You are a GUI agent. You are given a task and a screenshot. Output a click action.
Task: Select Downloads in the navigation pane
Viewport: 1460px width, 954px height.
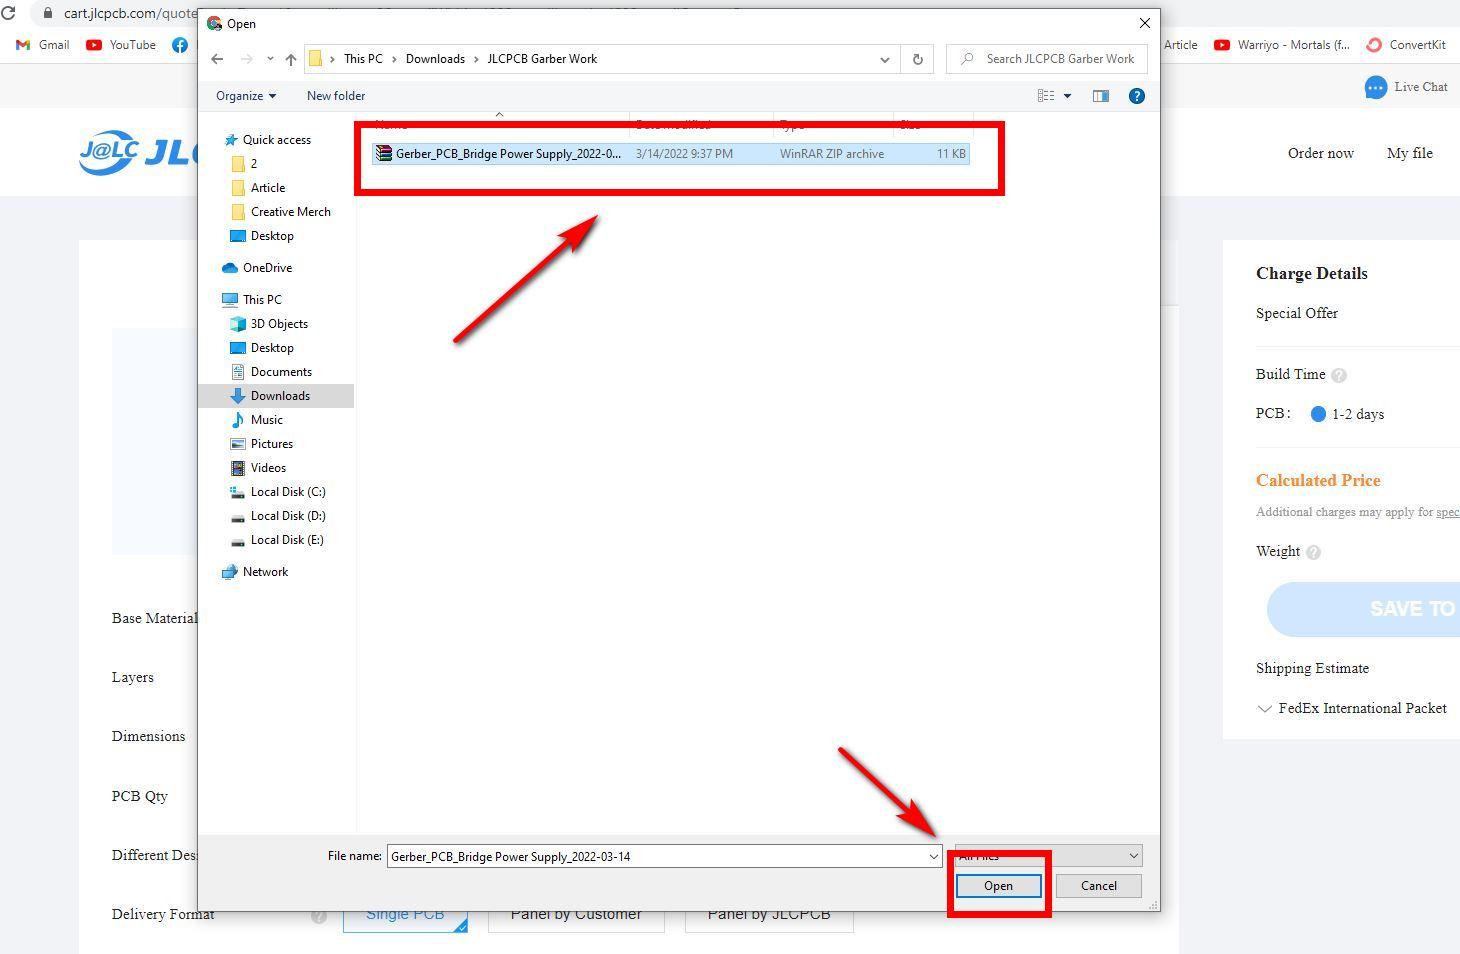[x=276, y=396]
